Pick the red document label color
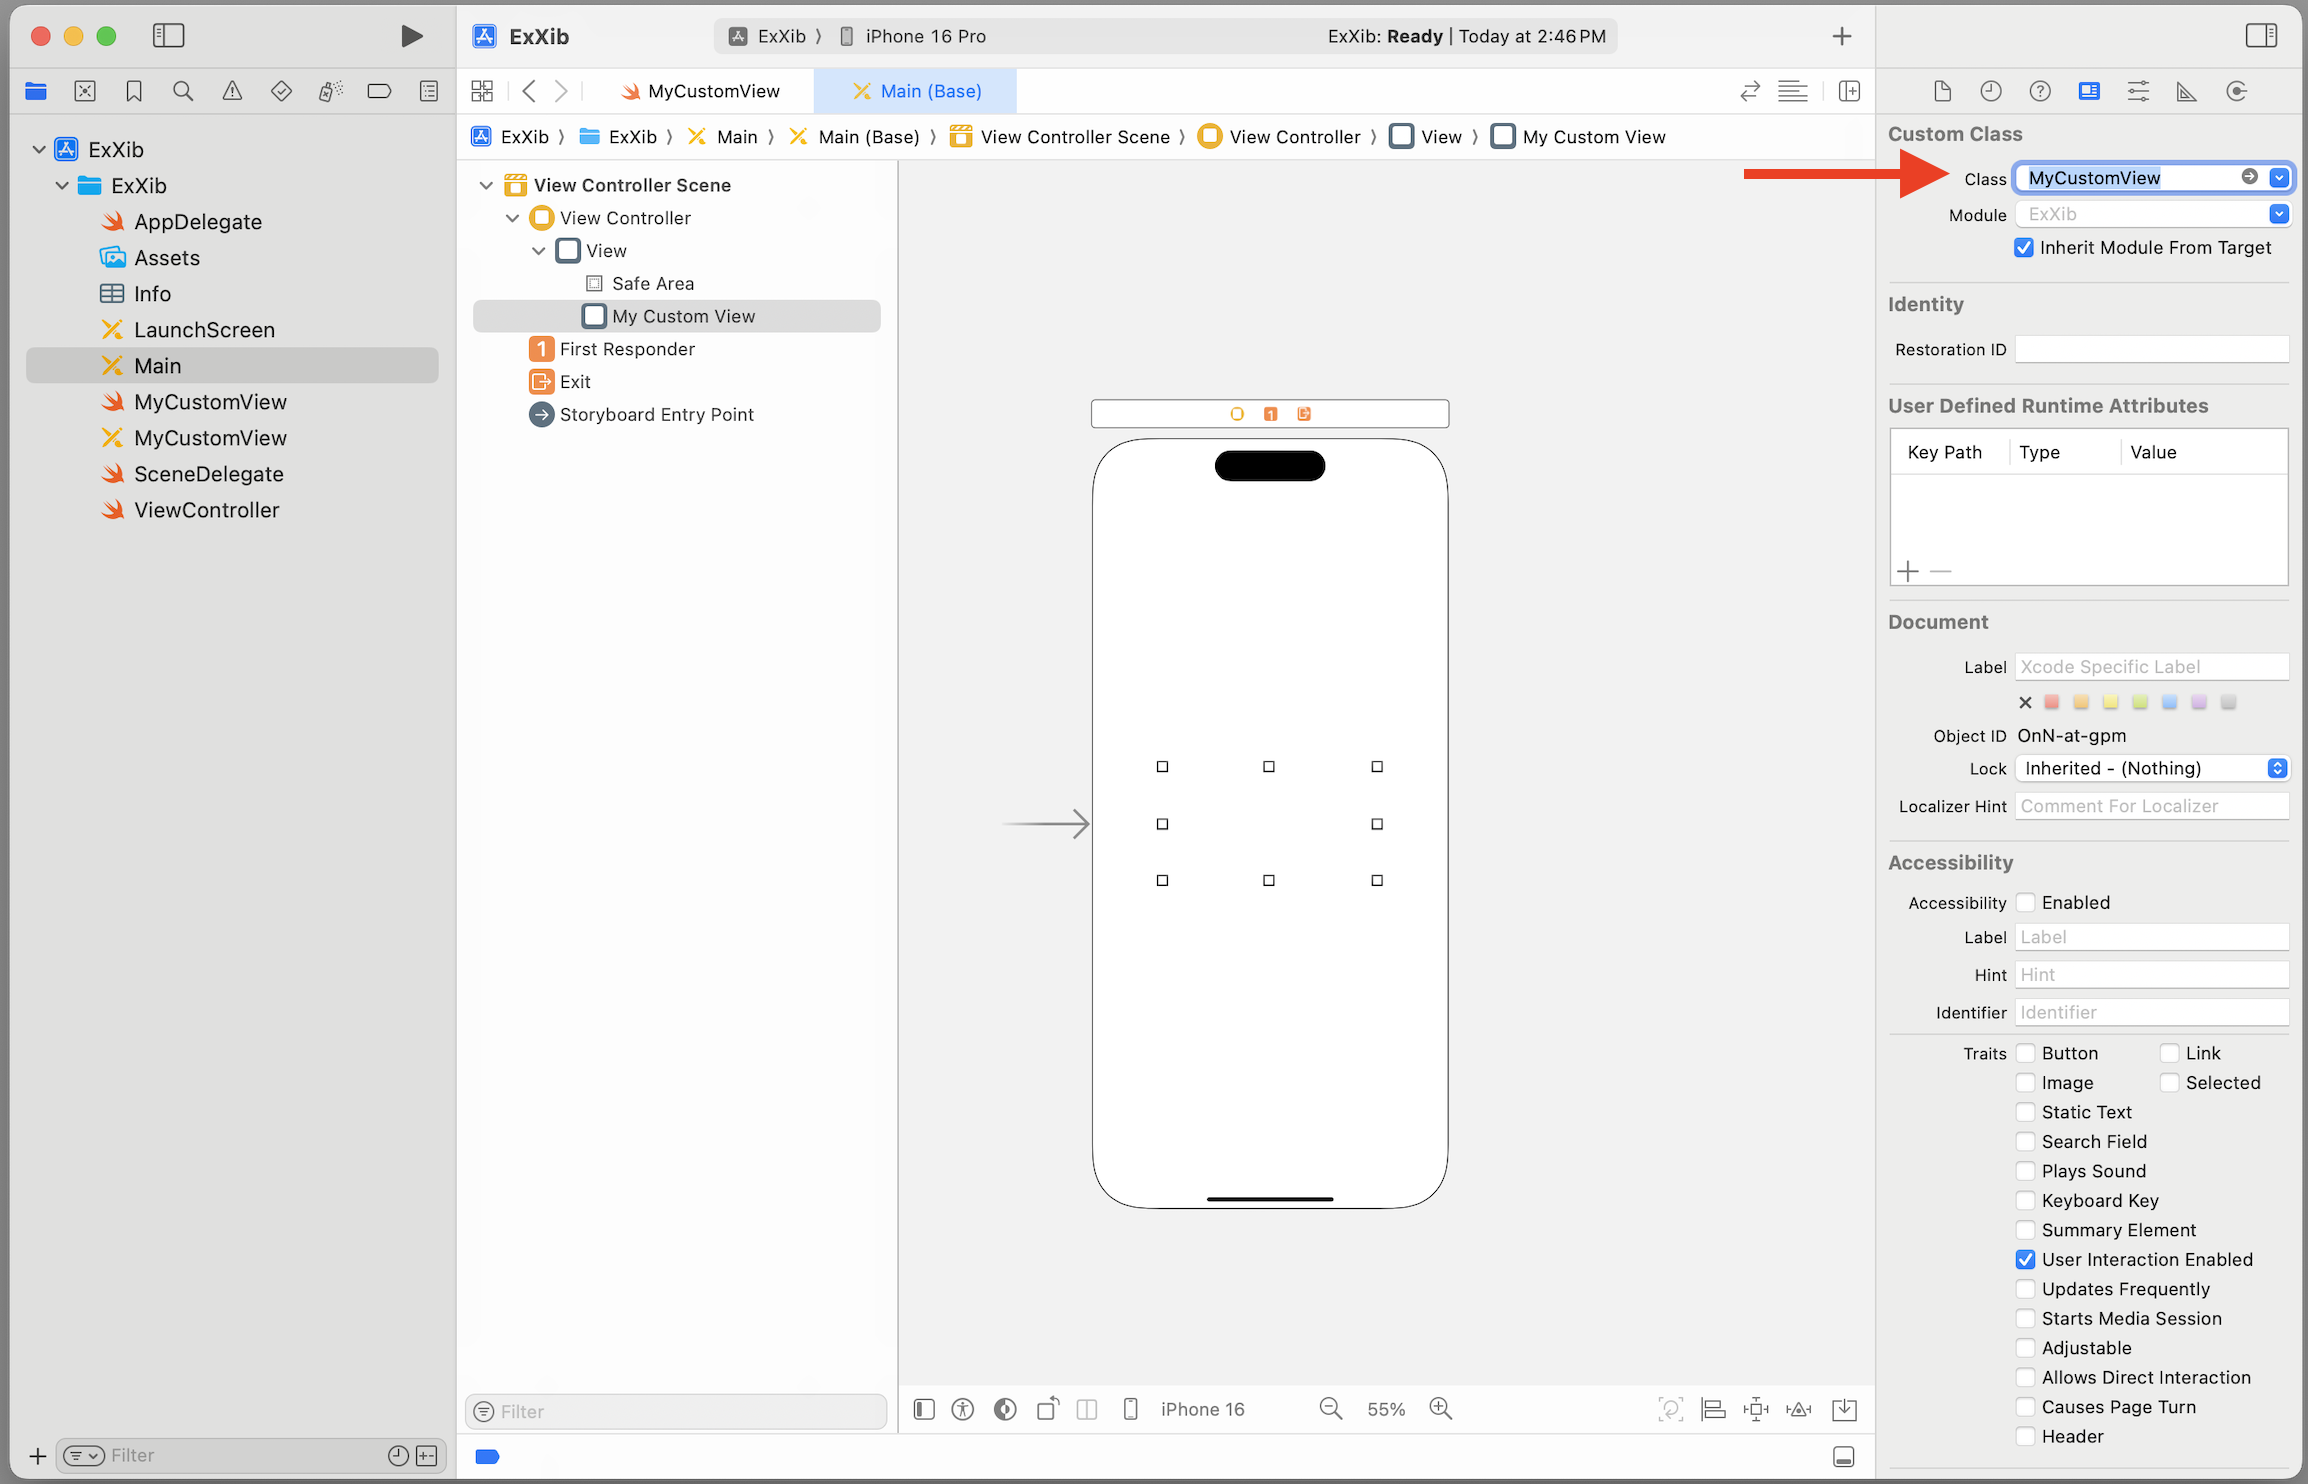The image size is (2308, 1484). pyautogui.click(x=2052, y=702)
